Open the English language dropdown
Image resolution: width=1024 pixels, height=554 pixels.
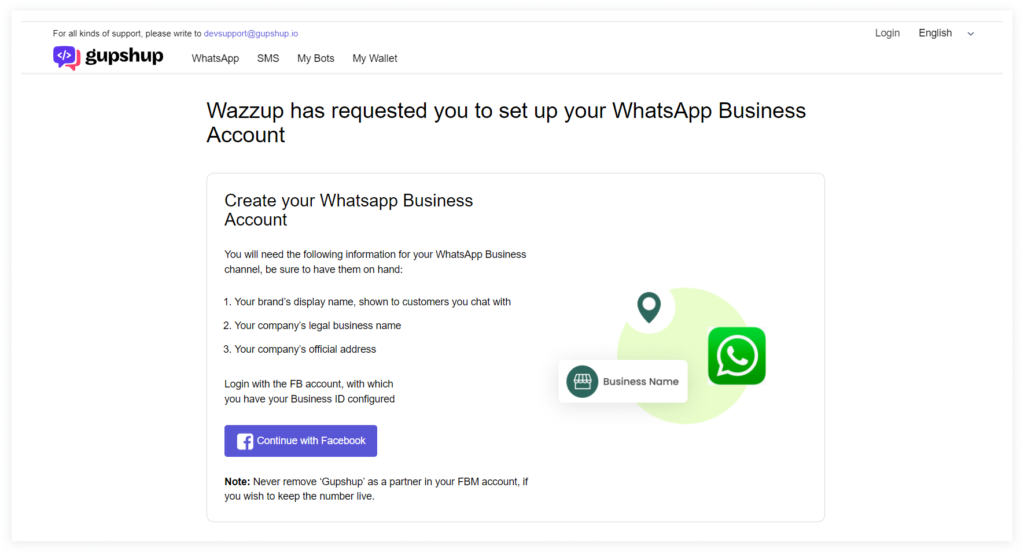[935, 33]
